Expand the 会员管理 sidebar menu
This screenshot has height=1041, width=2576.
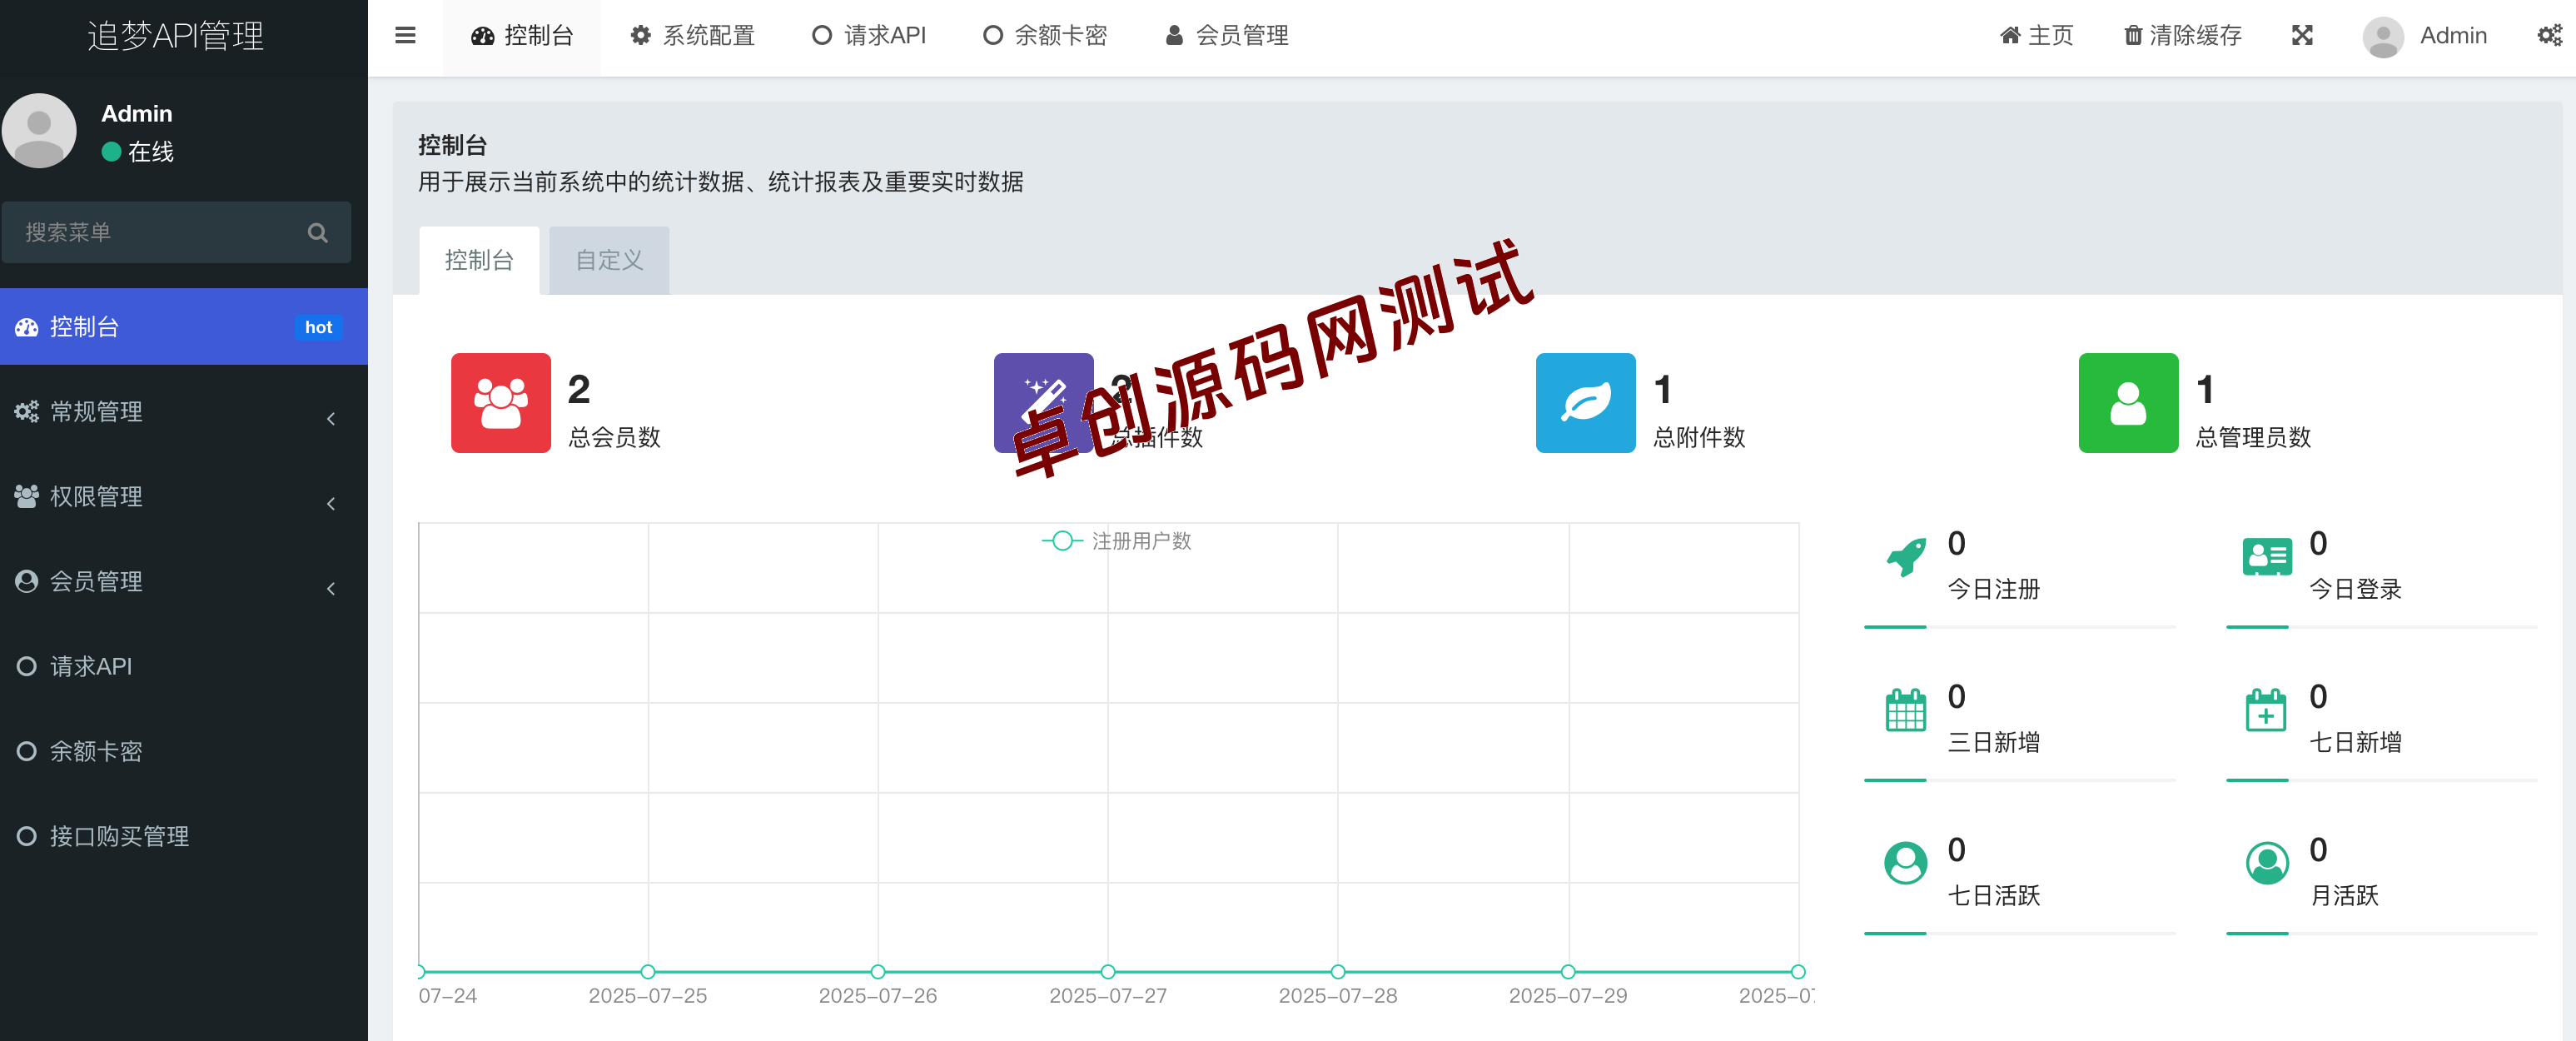click(184, 582)
